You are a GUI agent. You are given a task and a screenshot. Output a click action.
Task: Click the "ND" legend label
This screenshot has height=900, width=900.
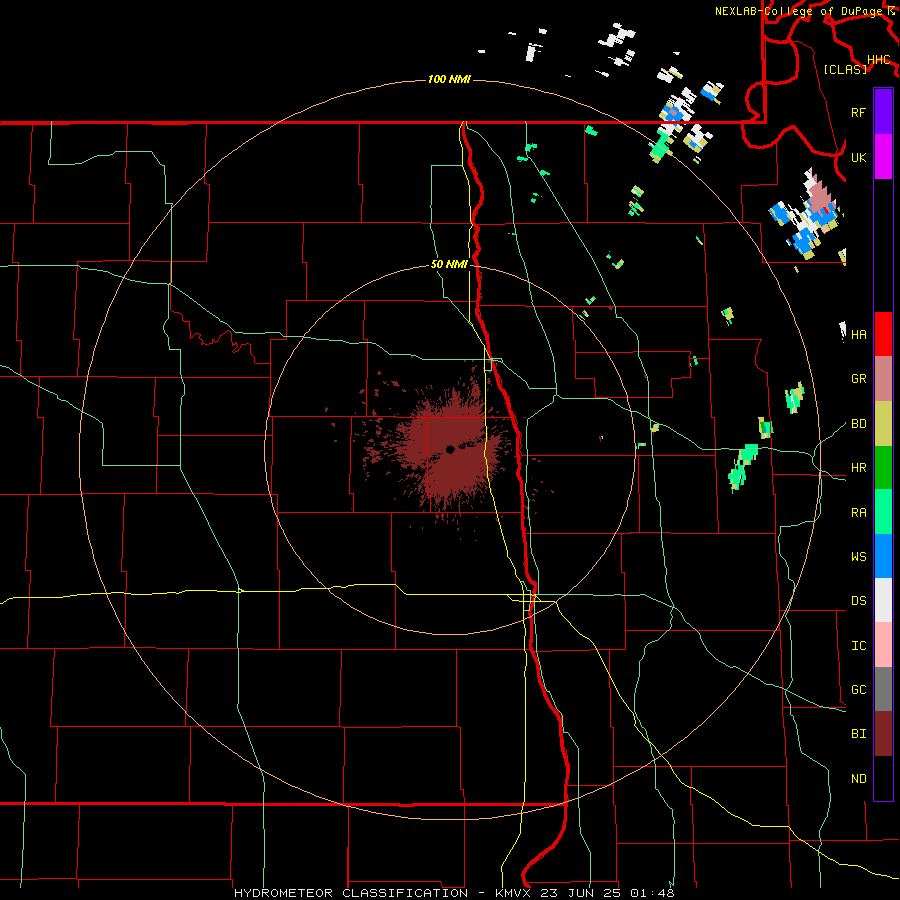(x=858, y=779)
